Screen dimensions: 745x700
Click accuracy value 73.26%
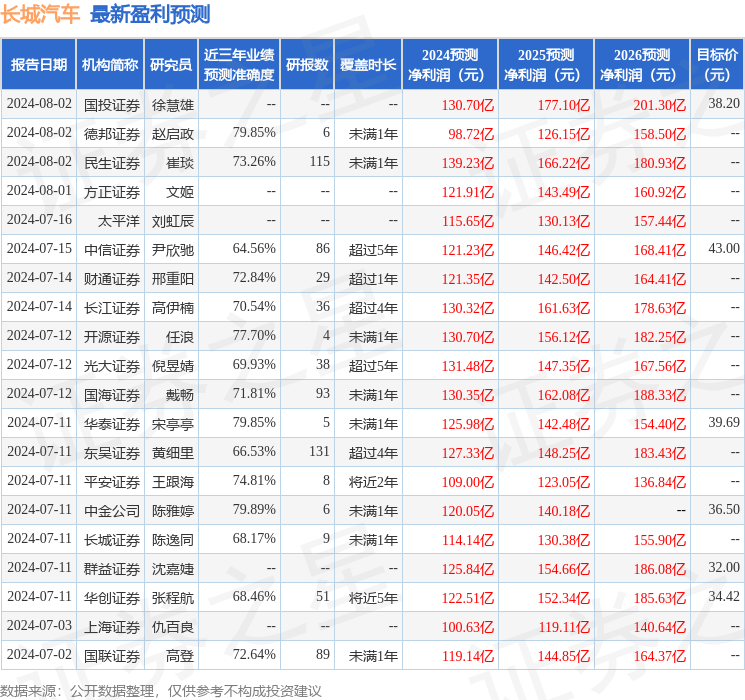(x=254, y=162)
